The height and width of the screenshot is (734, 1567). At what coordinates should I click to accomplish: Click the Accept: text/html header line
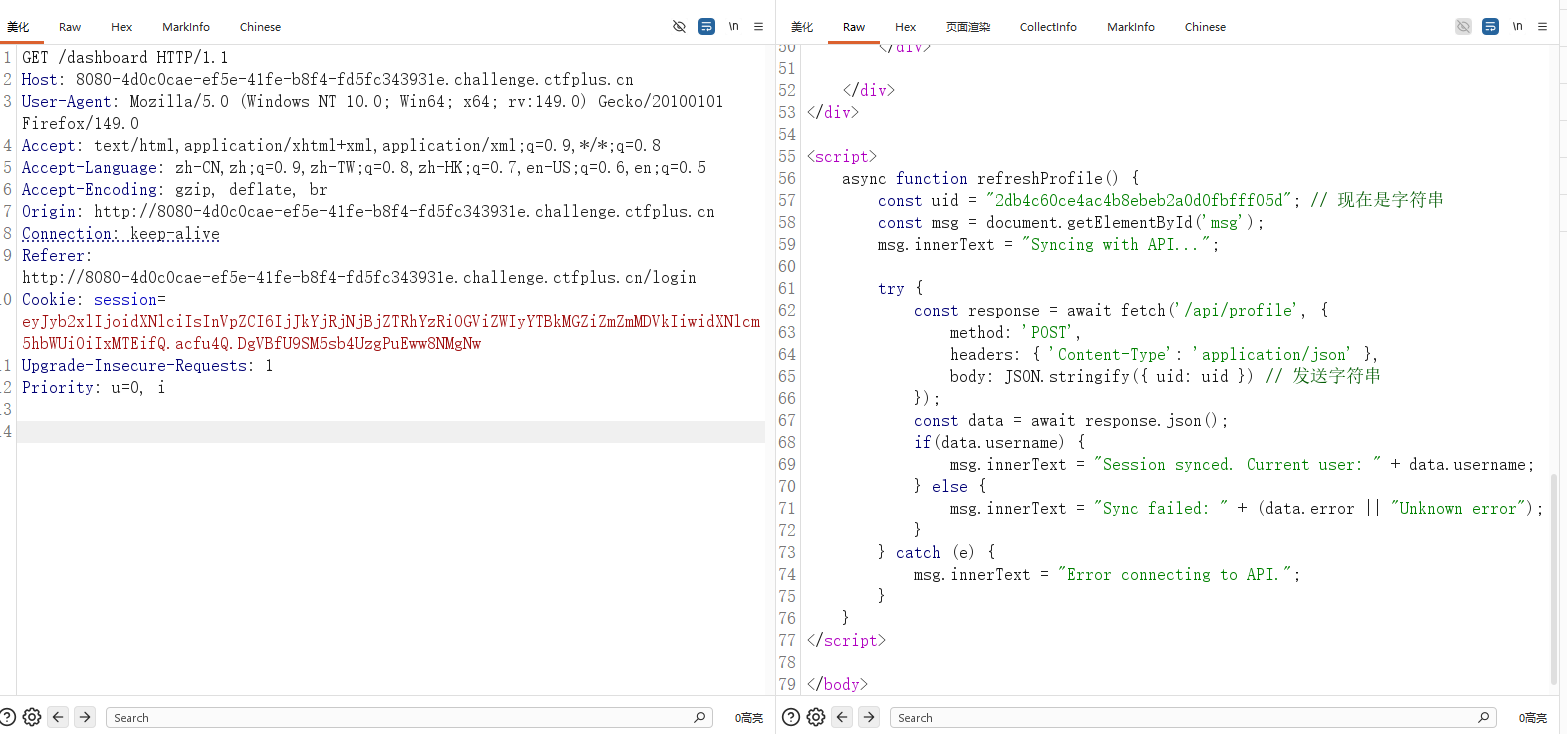pos(341,146)
